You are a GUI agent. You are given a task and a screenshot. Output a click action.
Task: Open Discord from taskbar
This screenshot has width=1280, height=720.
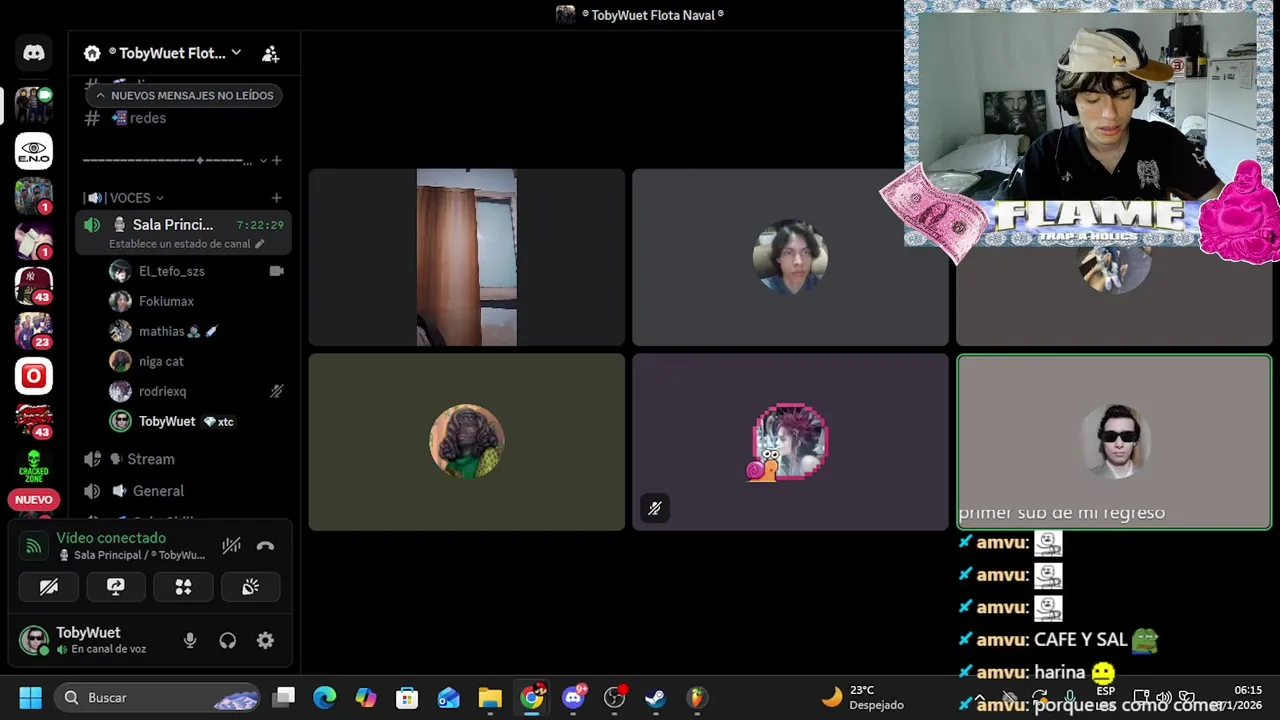point(573,697)
